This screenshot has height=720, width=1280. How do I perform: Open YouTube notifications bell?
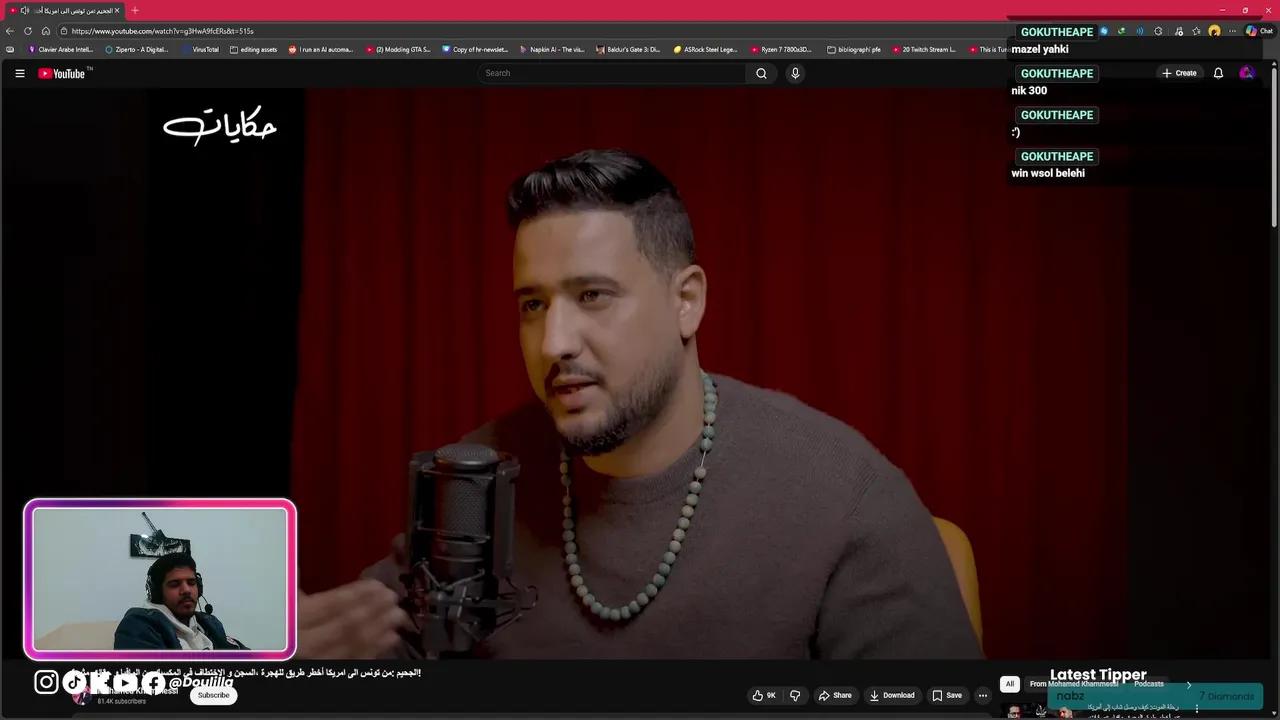(1218, 73)
